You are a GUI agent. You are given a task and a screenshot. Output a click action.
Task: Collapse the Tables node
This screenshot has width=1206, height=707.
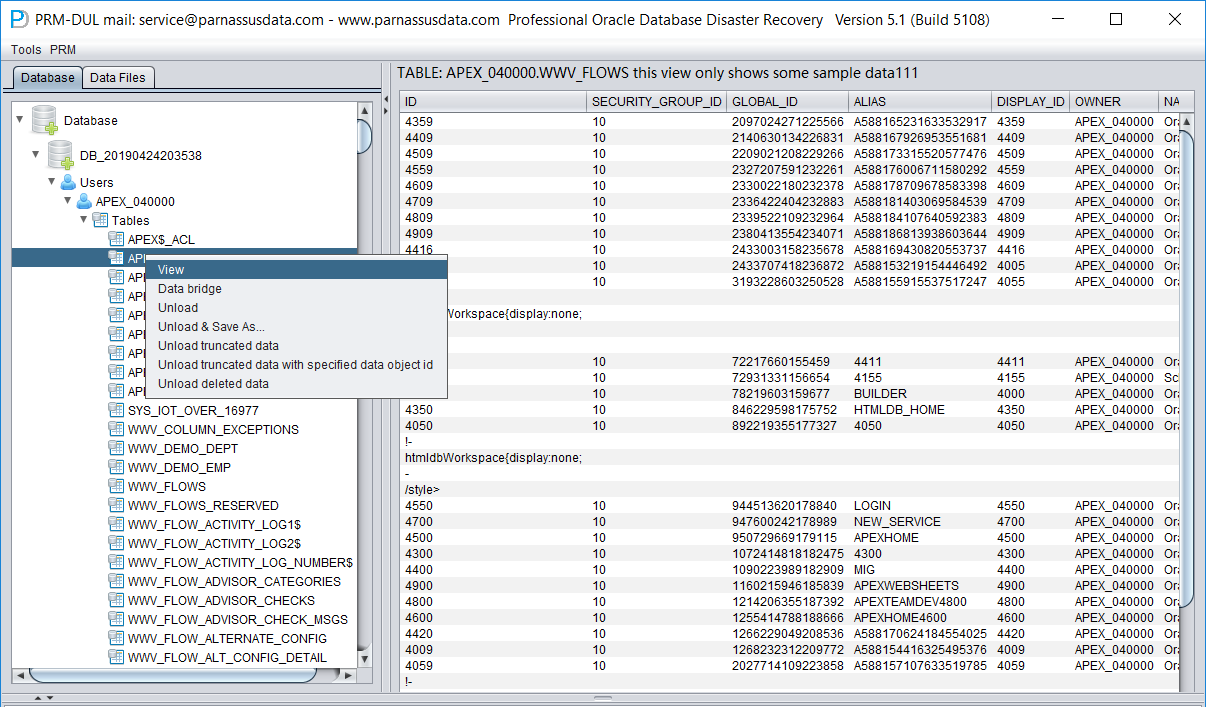(84, 220)
